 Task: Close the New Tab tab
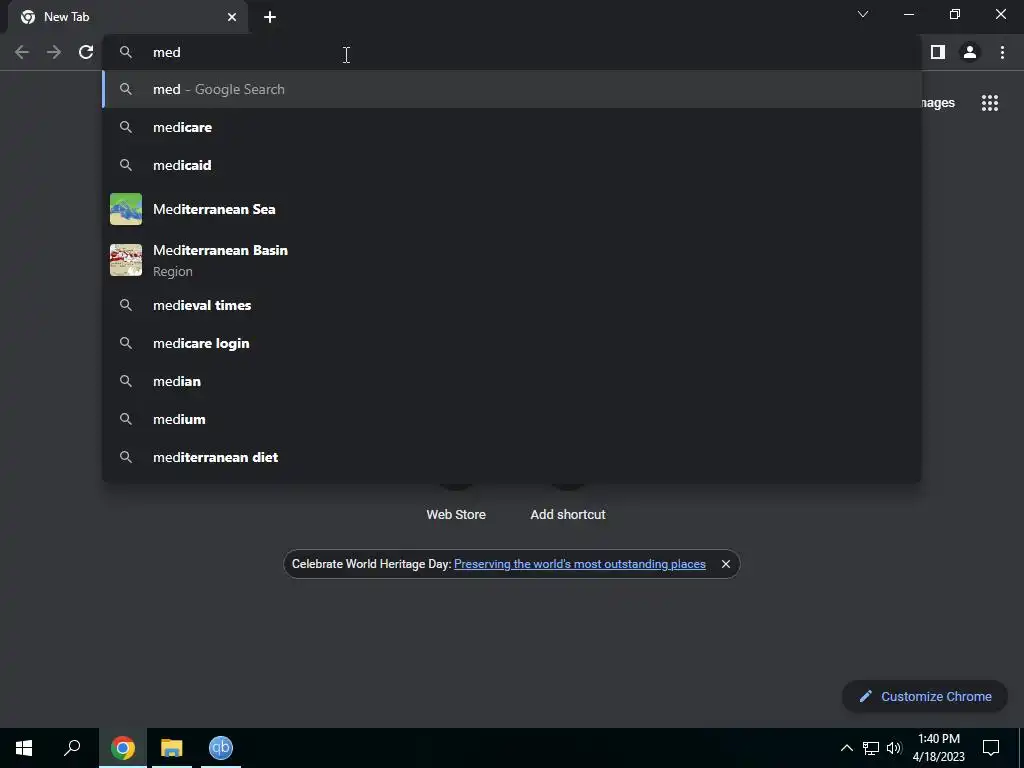point(232,17)
